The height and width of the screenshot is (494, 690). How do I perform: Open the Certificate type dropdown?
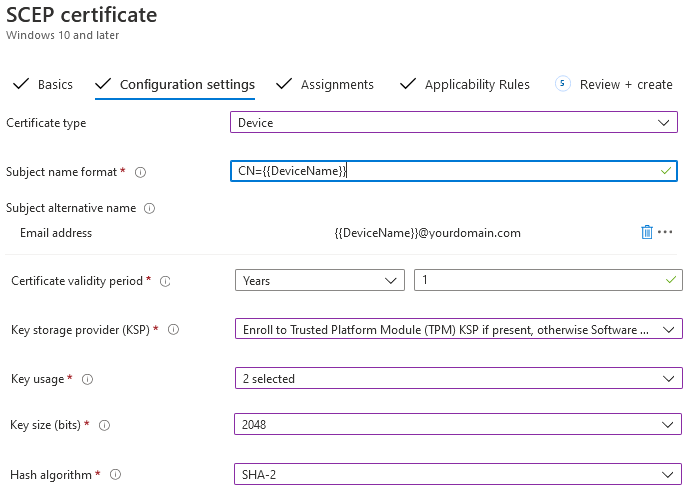pos(454,122)
